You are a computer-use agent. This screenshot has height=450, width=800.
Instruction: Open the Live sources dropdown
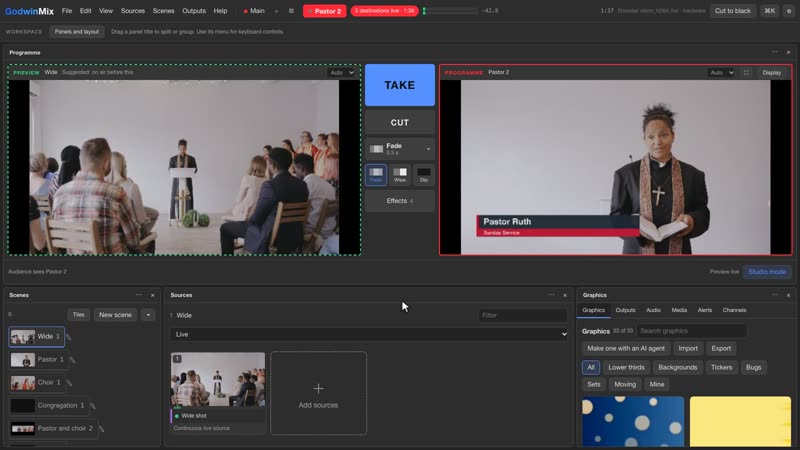click(x=369, y=334)
